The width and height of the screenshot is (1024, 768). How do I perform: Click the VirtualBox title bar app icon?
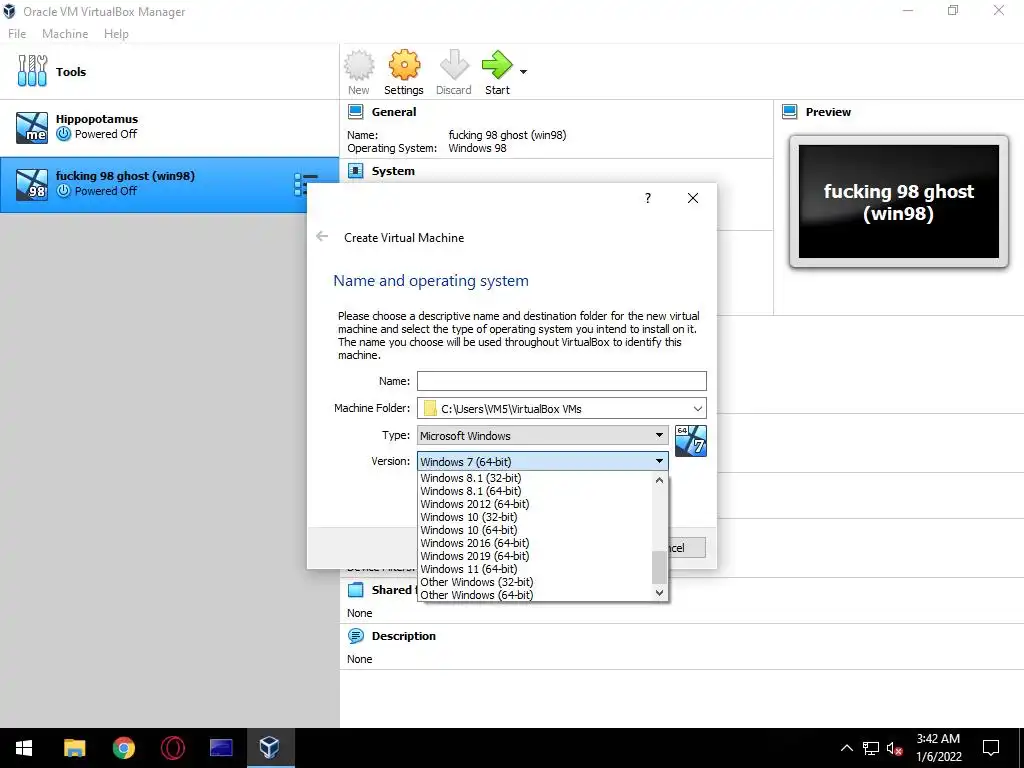coord(9,11)
